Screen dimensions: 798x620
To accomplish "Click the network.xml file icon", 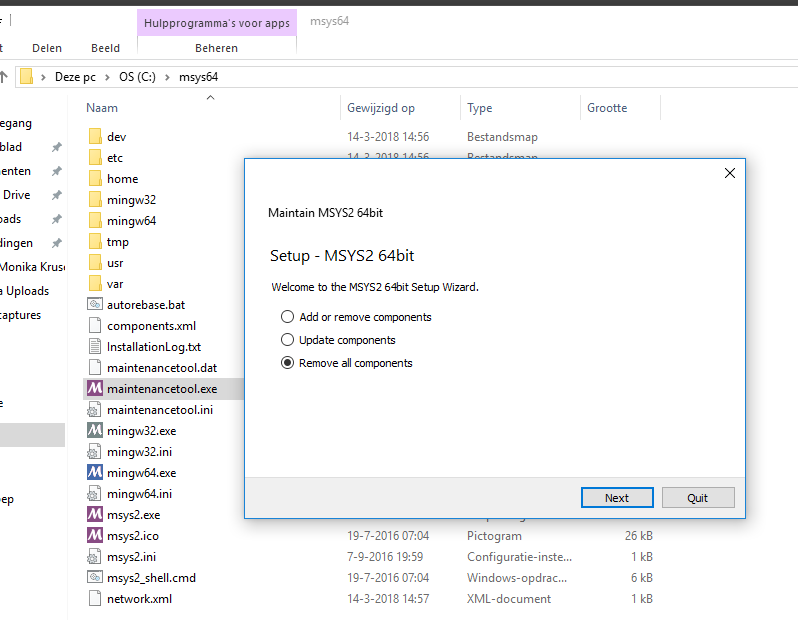I will click(95, 598).
